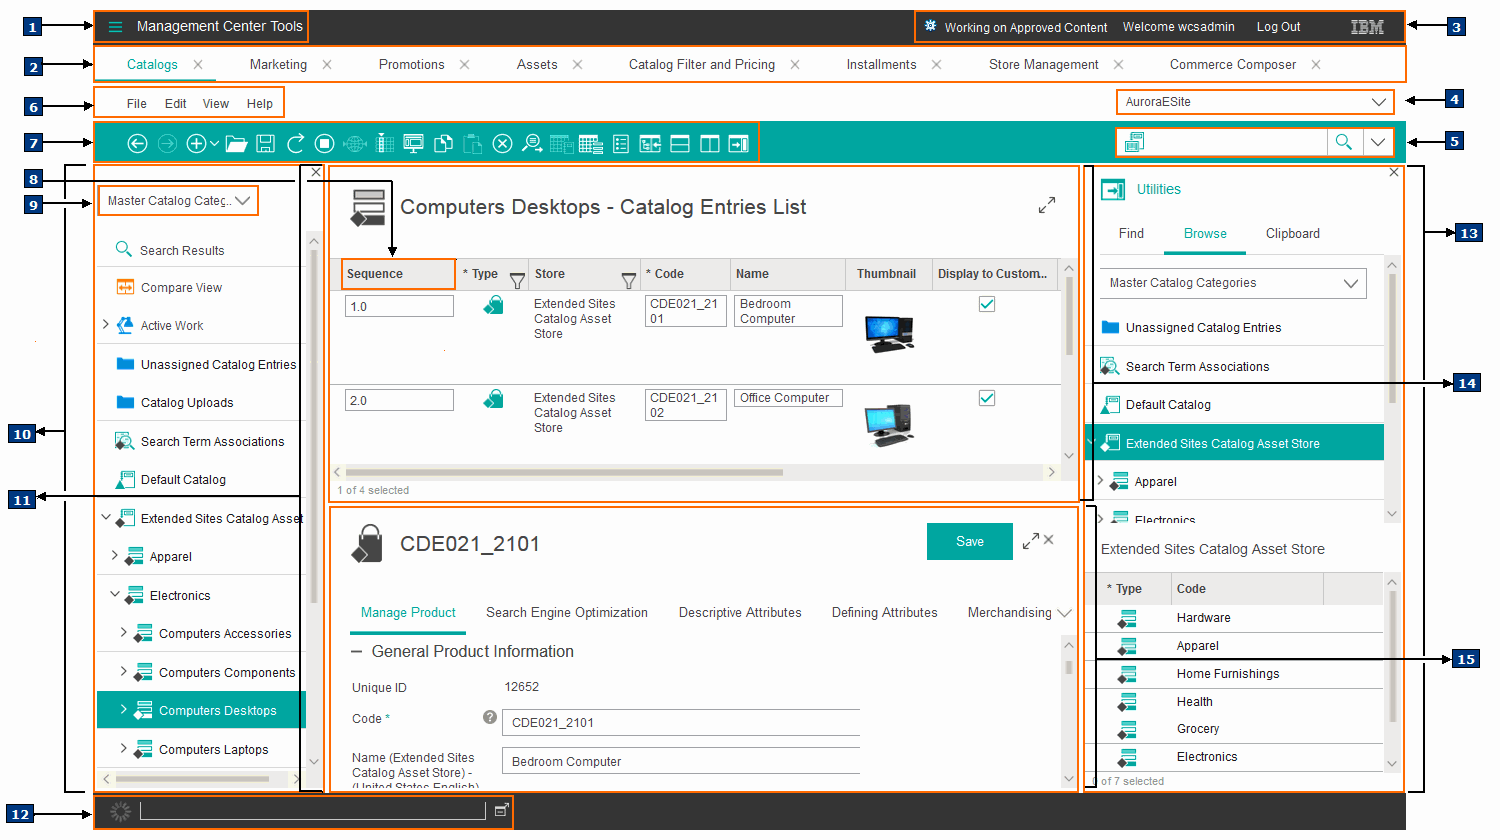1500x840 pixels.
Task: Click the Working on Approved Content icon
Action: (930, 26)
